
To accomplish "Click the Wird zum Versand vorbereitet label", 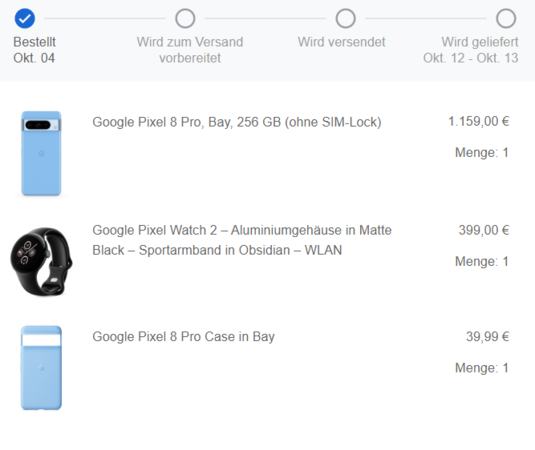I will click(x=190, y=50).
